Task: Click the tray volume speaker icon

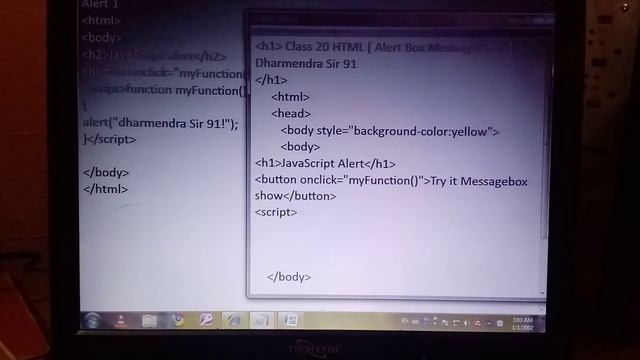Action: coord(467,323)
